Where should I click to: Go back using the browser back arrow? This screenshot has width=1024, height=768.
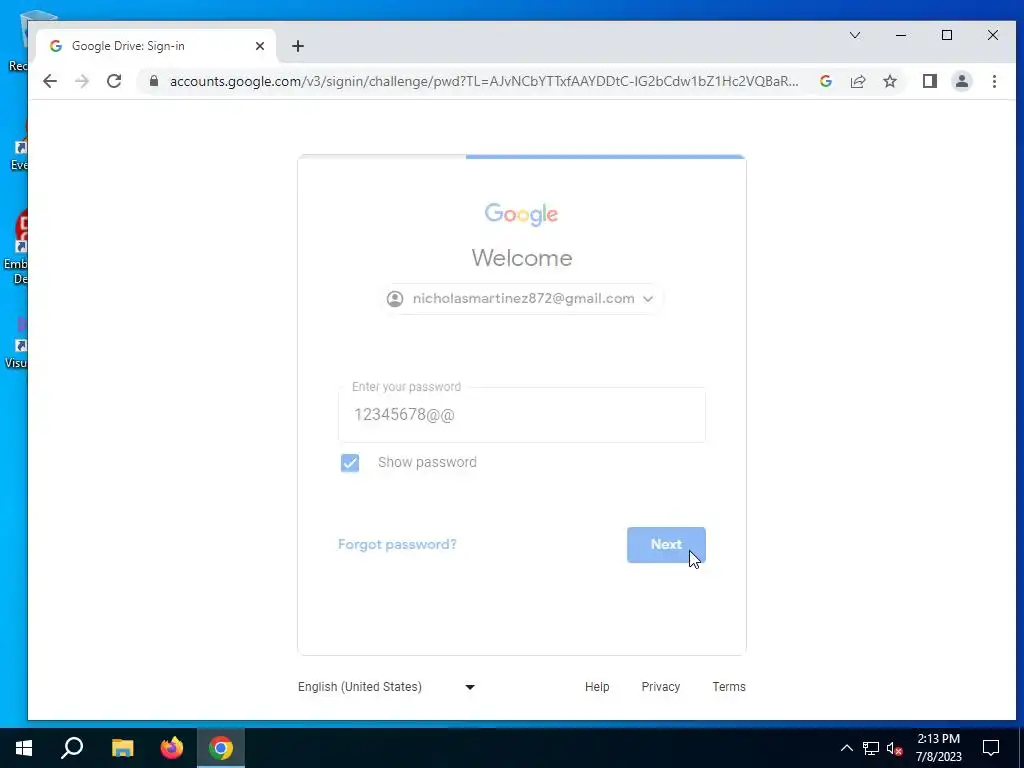tap(50, 81)
